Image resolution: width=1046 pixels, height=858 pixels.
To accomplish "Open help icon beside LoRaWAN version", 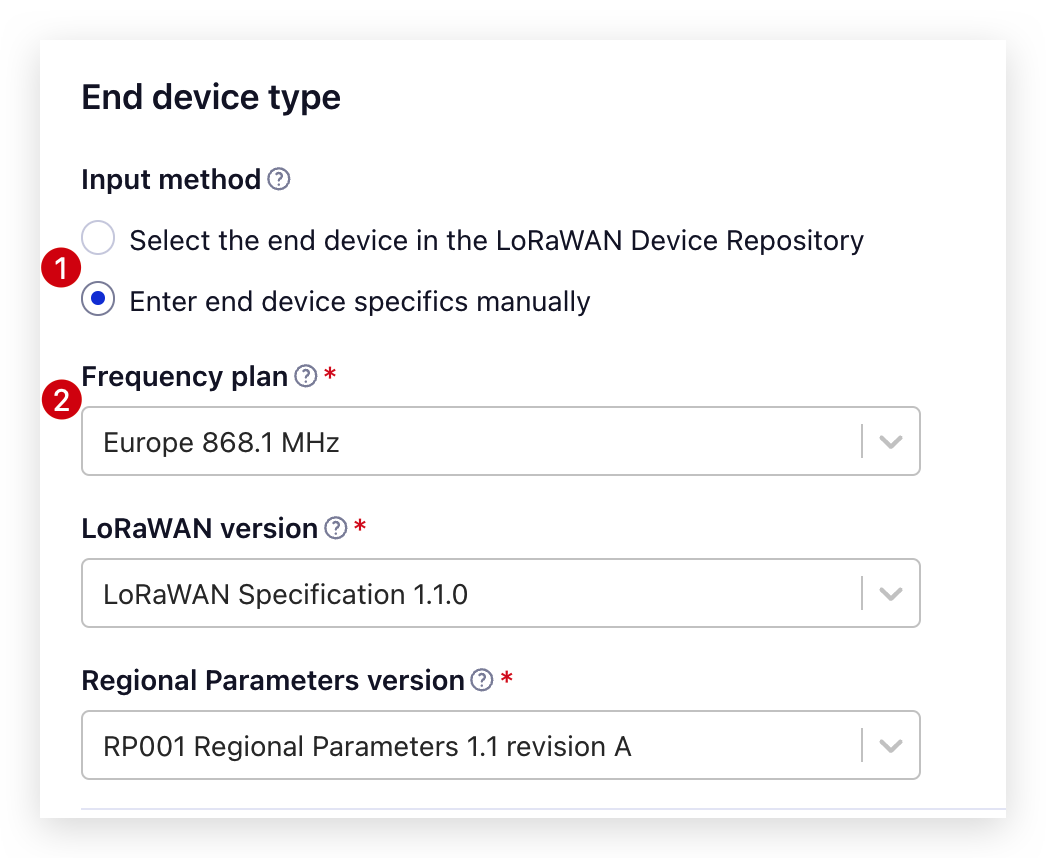I will pyautogui.click(x=336, y=528).
